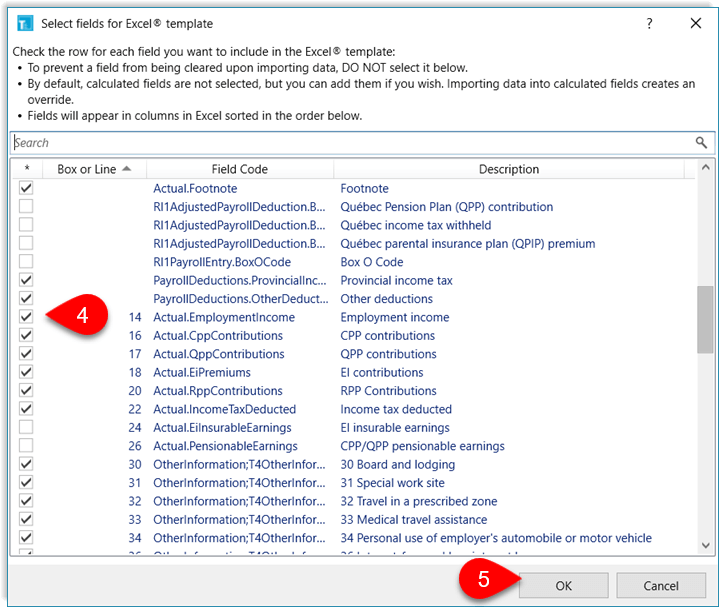Viewport: 719px width, 607px height.
Task: Select the Actual.RppContributions field code
Action: pyautogui.click(x=218, y=391)
